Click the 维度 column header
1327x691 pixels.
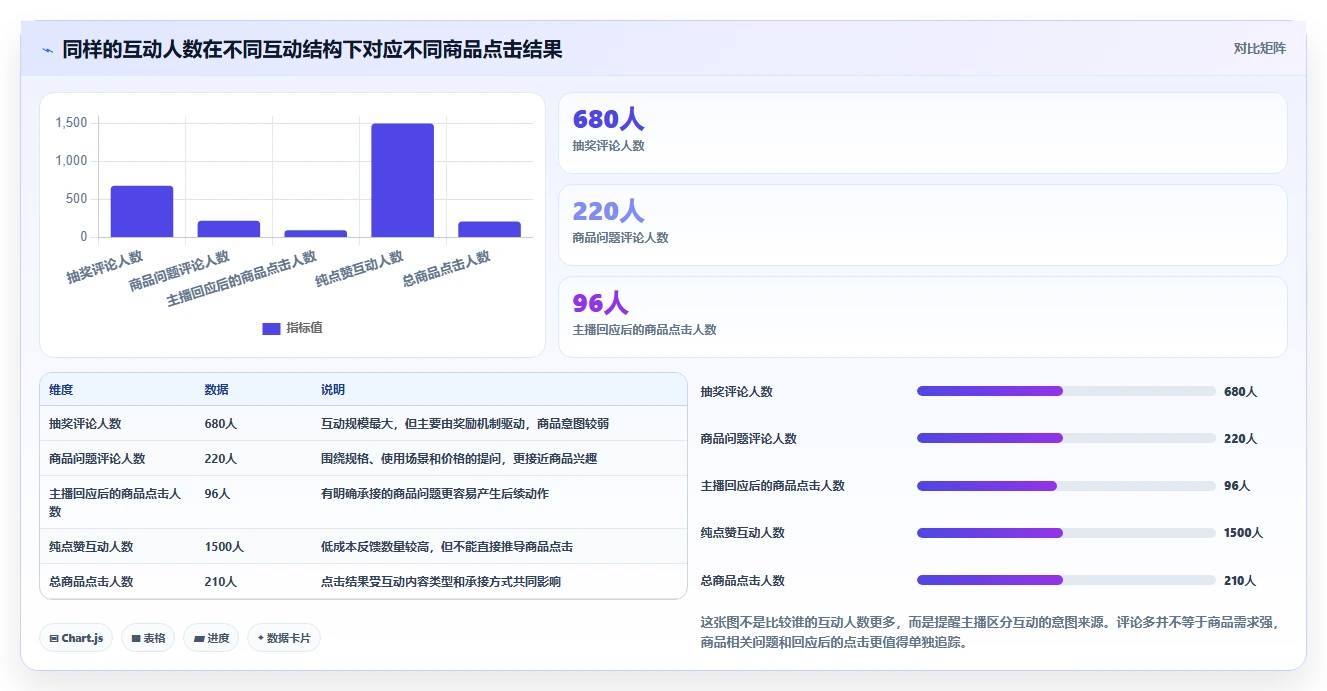point(61,390)
